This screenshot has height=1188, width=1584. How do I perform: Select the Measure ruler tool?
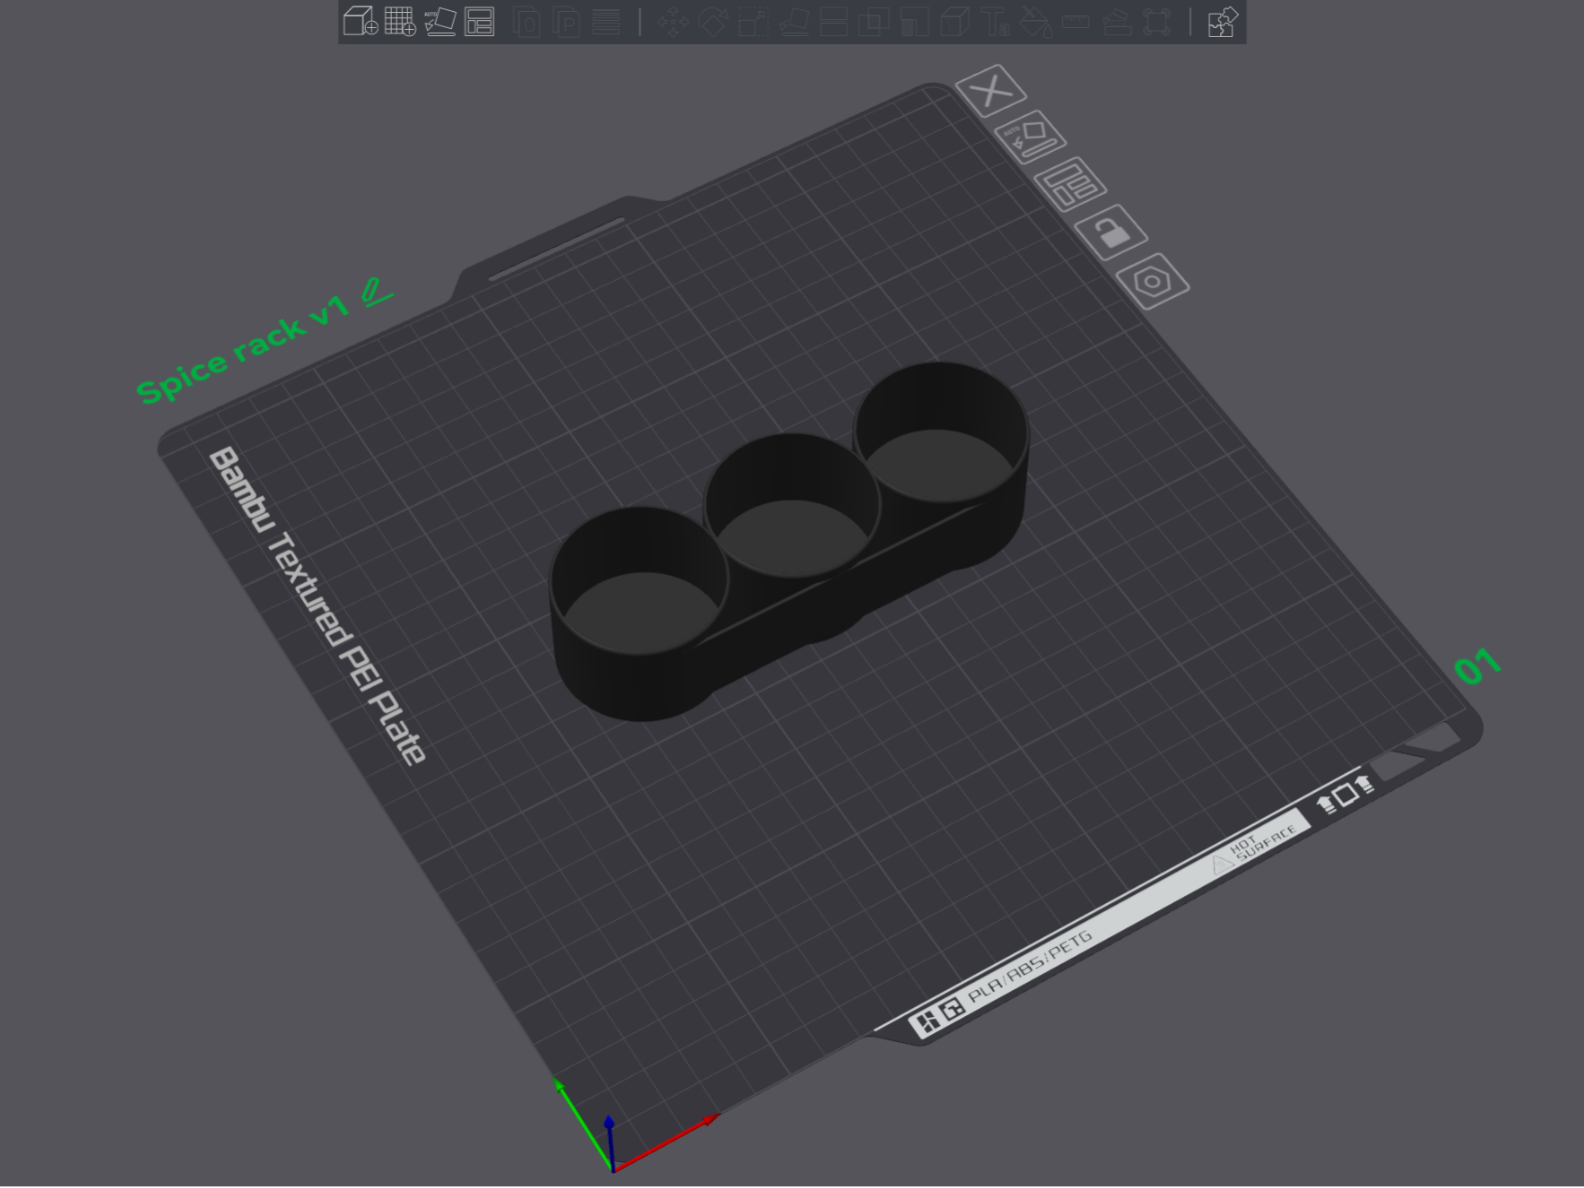pos(1076,22)
